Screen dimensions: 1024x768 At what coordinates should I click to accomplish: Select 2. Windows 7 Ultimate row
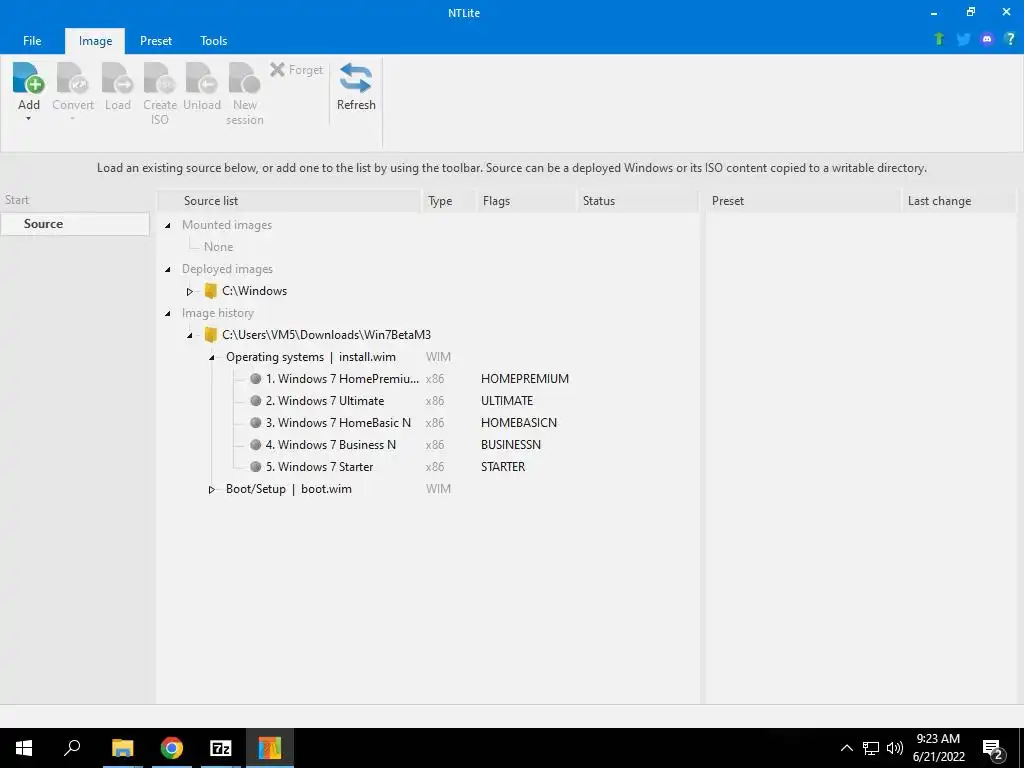pos(325,400)
